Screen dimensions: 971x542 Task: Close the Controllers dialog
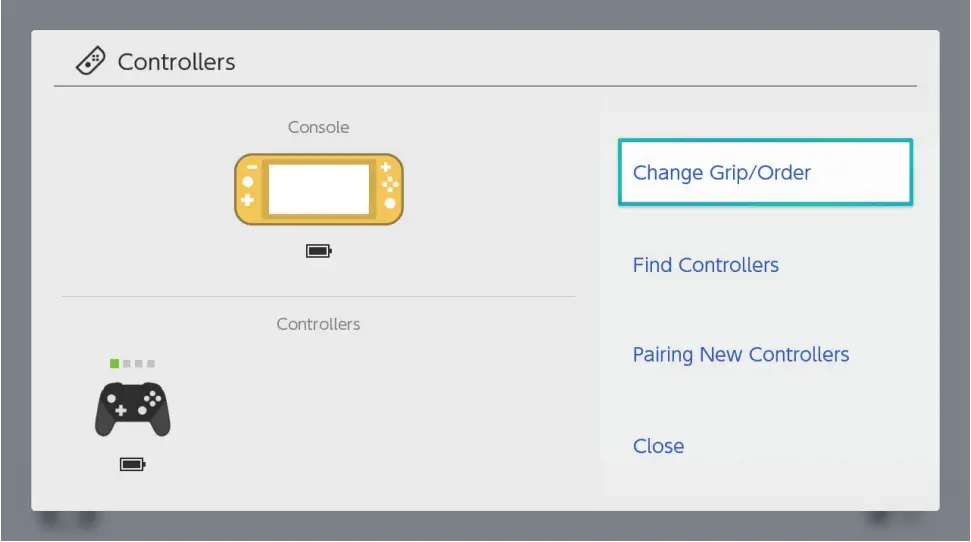[x=658, y=446]
